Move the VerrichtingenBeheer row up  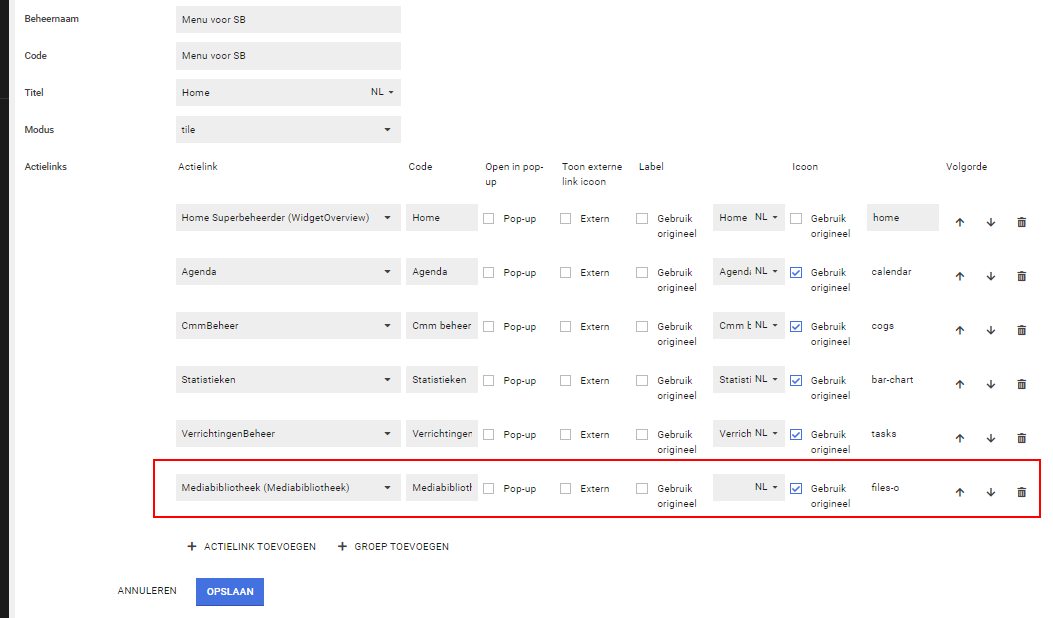coord(959,438)
